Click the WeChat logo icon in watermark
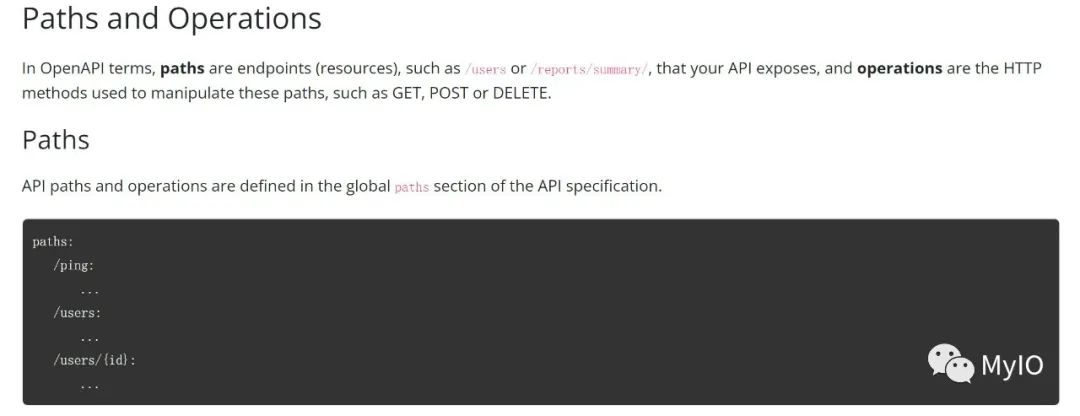1080x416 pixels. 950,364
